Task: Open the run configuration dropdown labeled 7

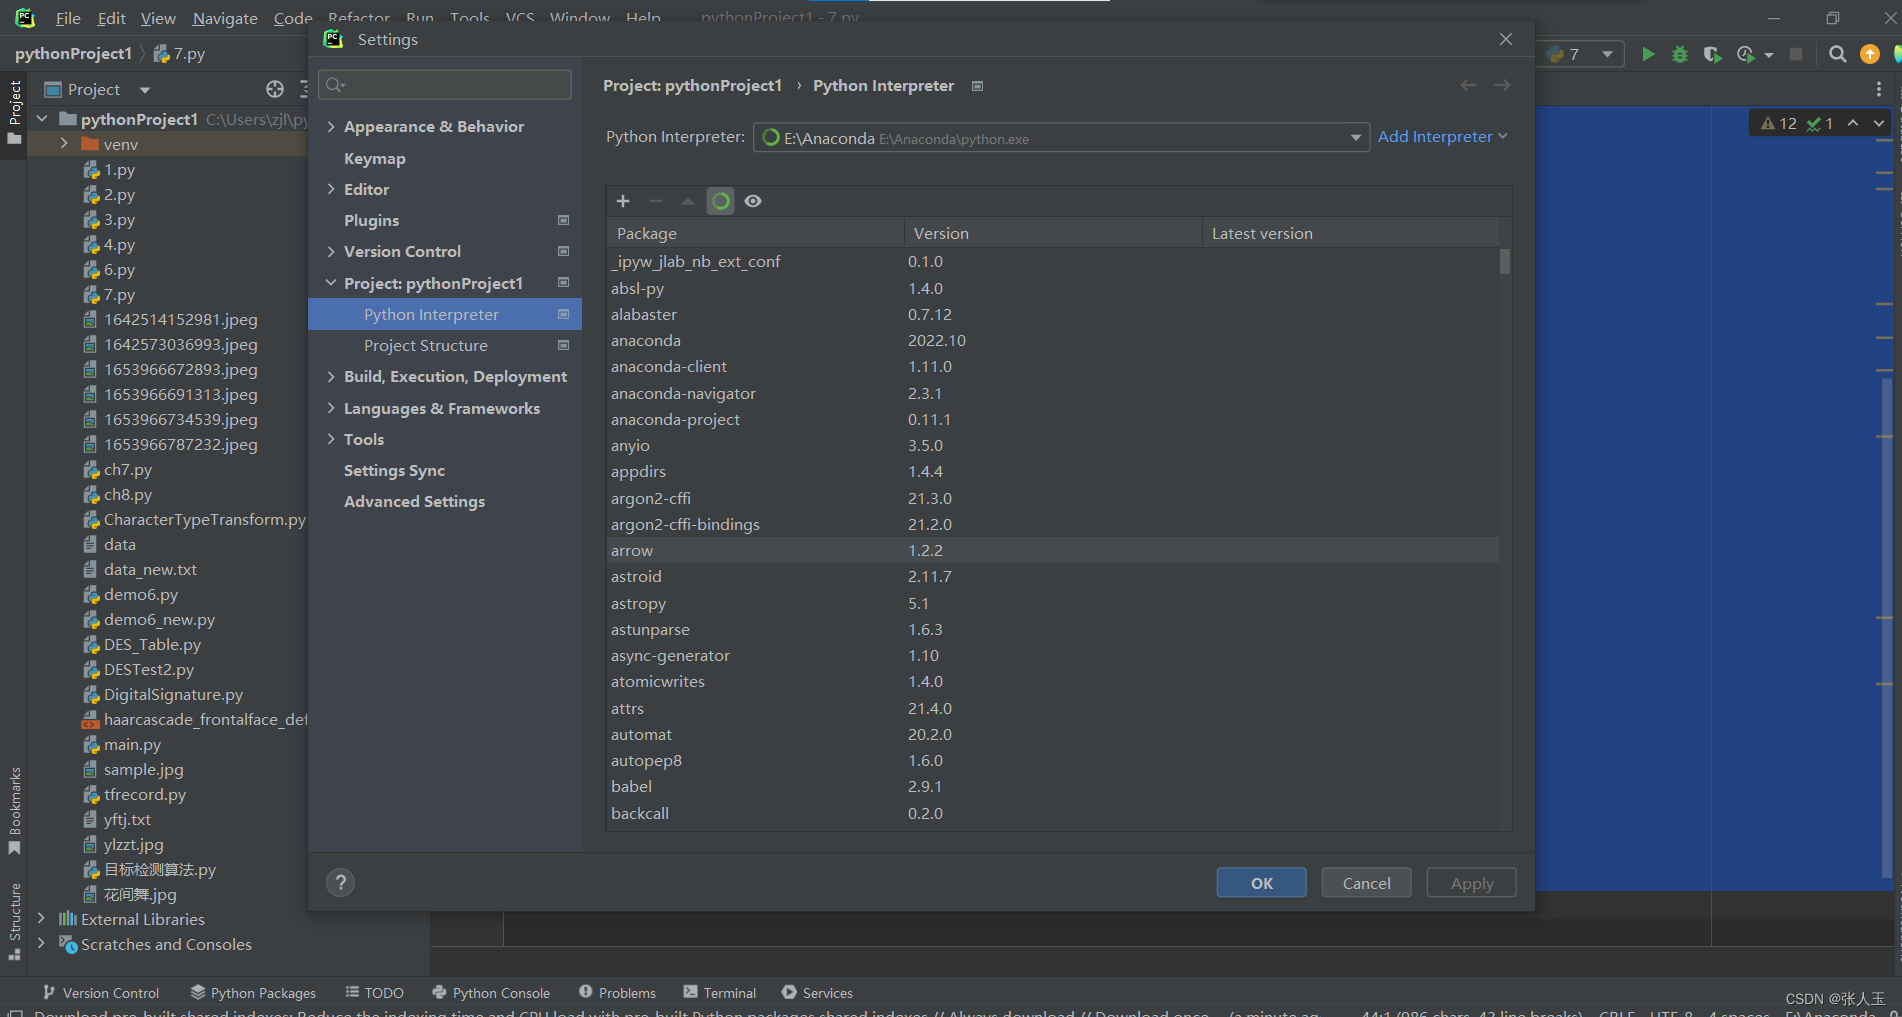Action: pyautogui.click(x=1580, y=54)
